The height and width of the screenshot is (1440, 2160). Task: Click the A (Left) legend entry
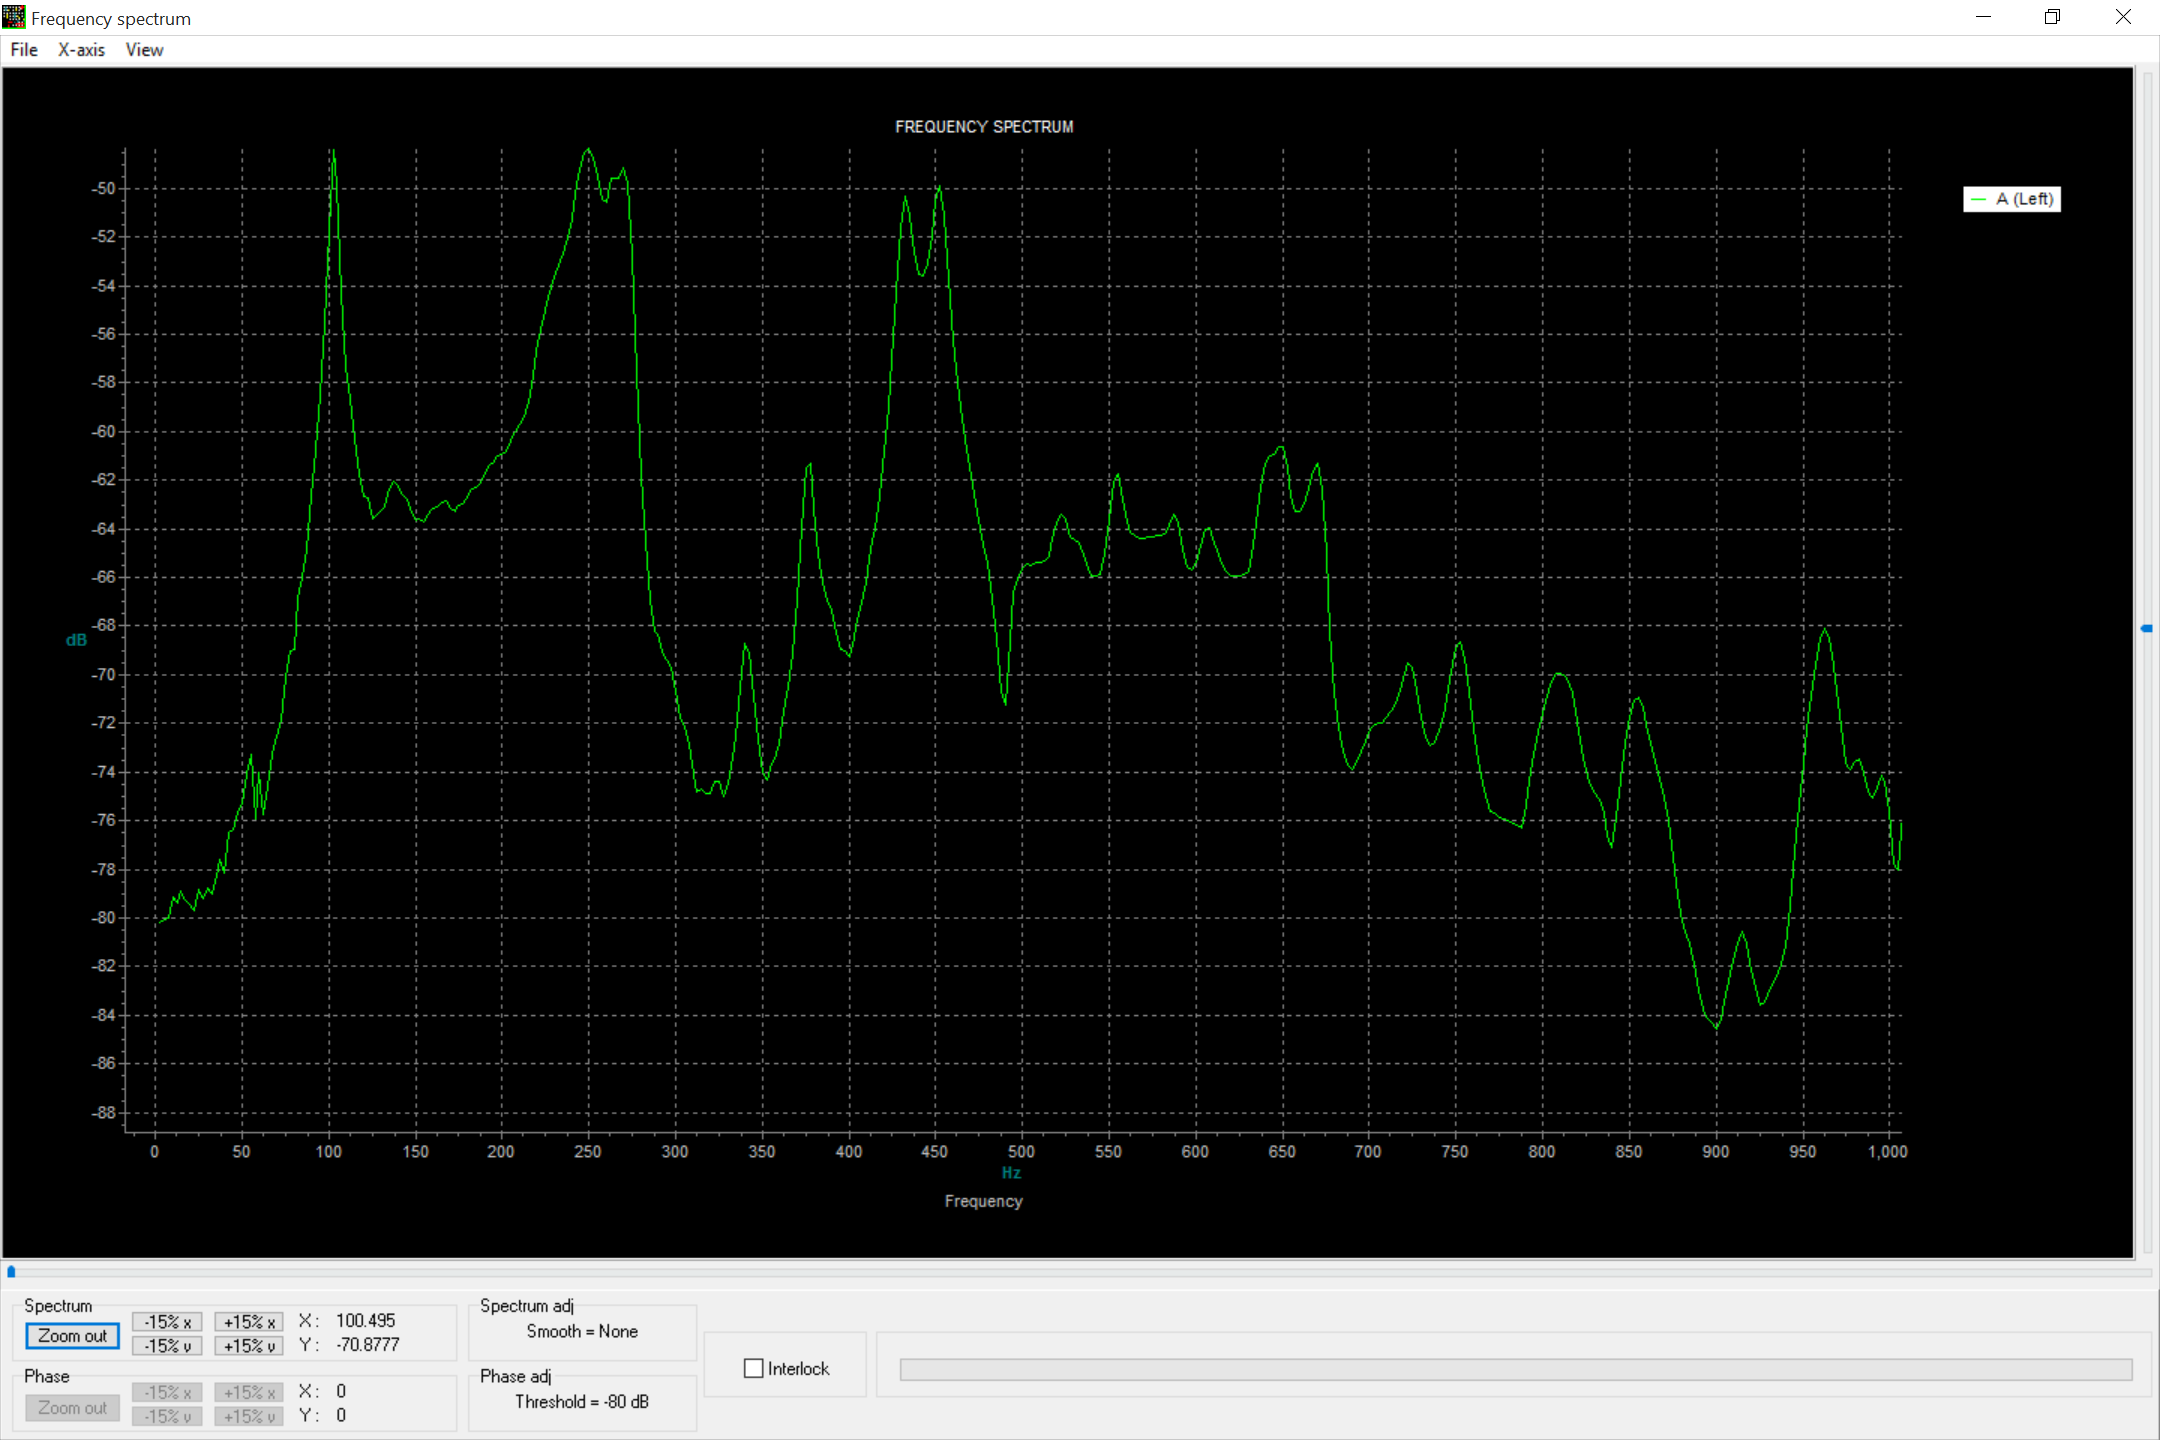[x=2012, y=199]
